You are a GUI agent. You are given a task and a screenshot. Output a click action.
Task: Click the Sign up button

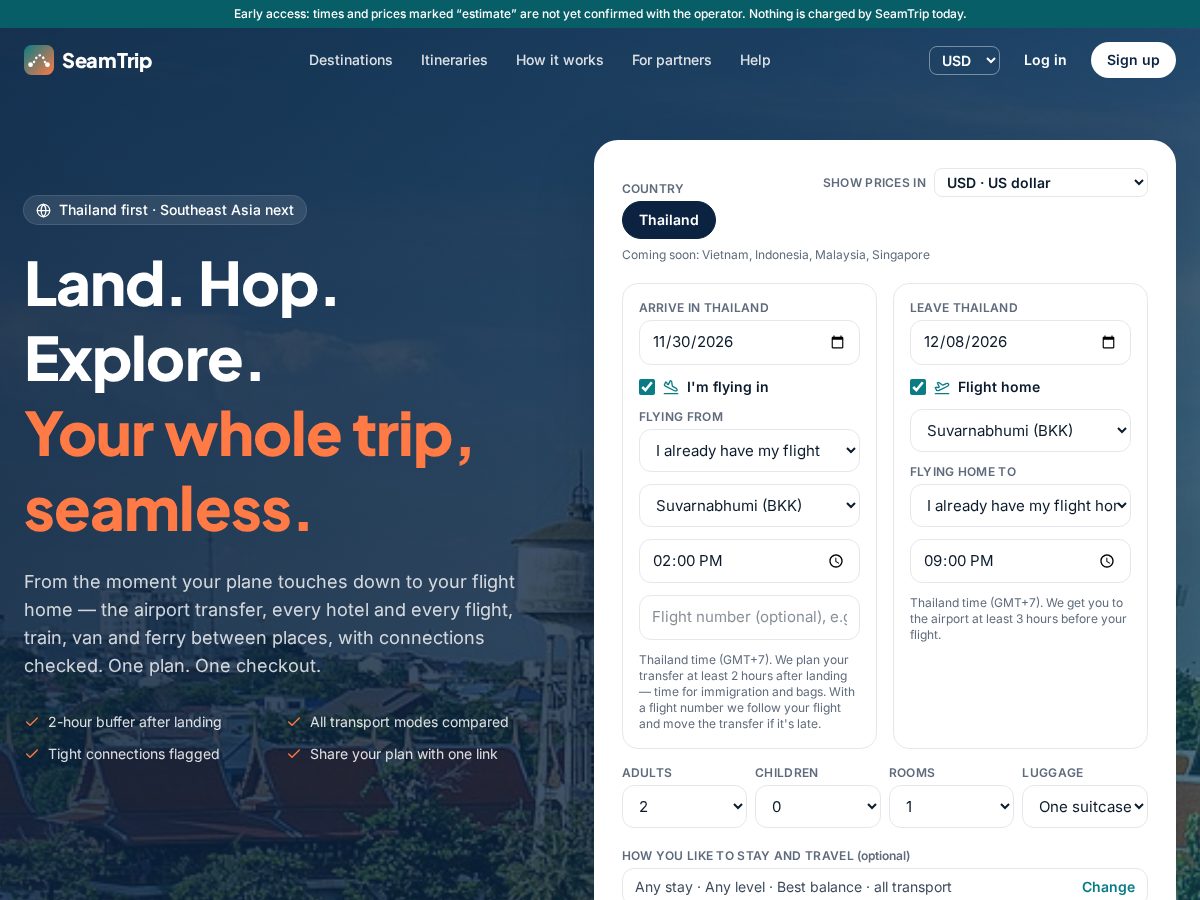pos(1133,60)
